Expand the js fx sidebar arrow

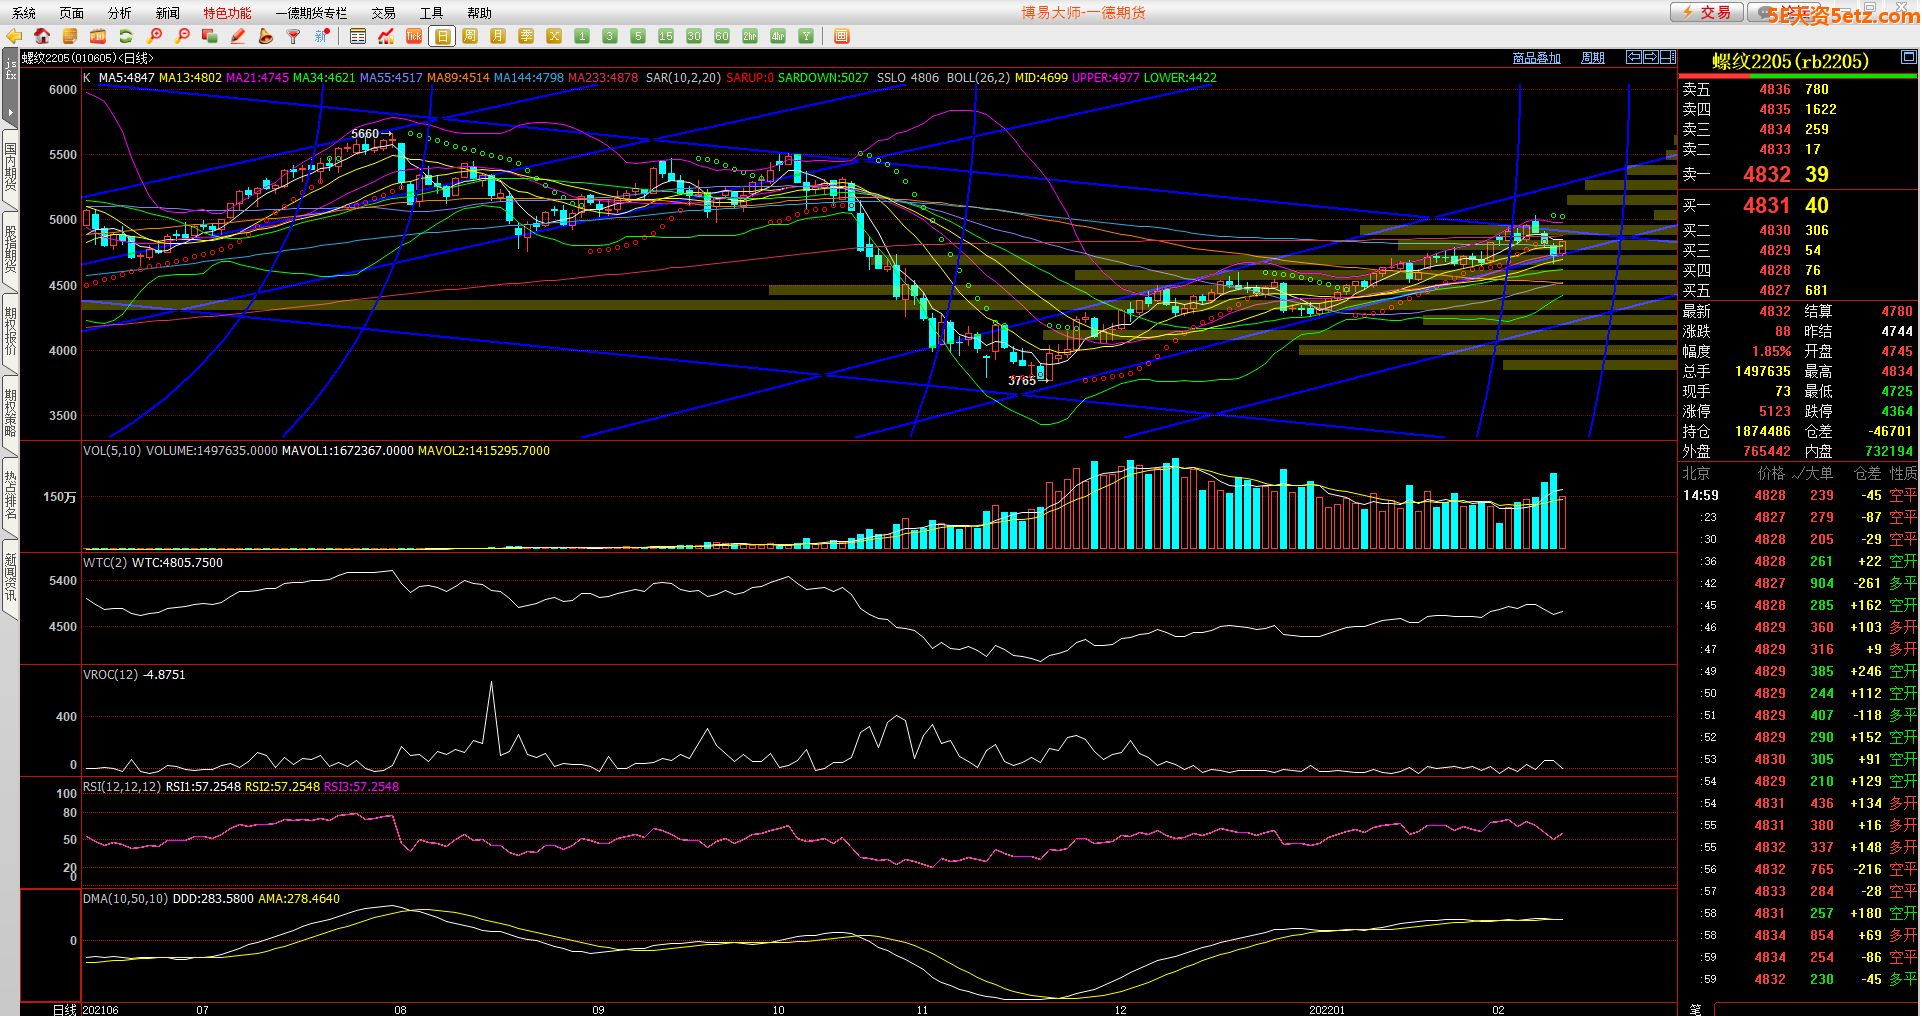[10, 112]
